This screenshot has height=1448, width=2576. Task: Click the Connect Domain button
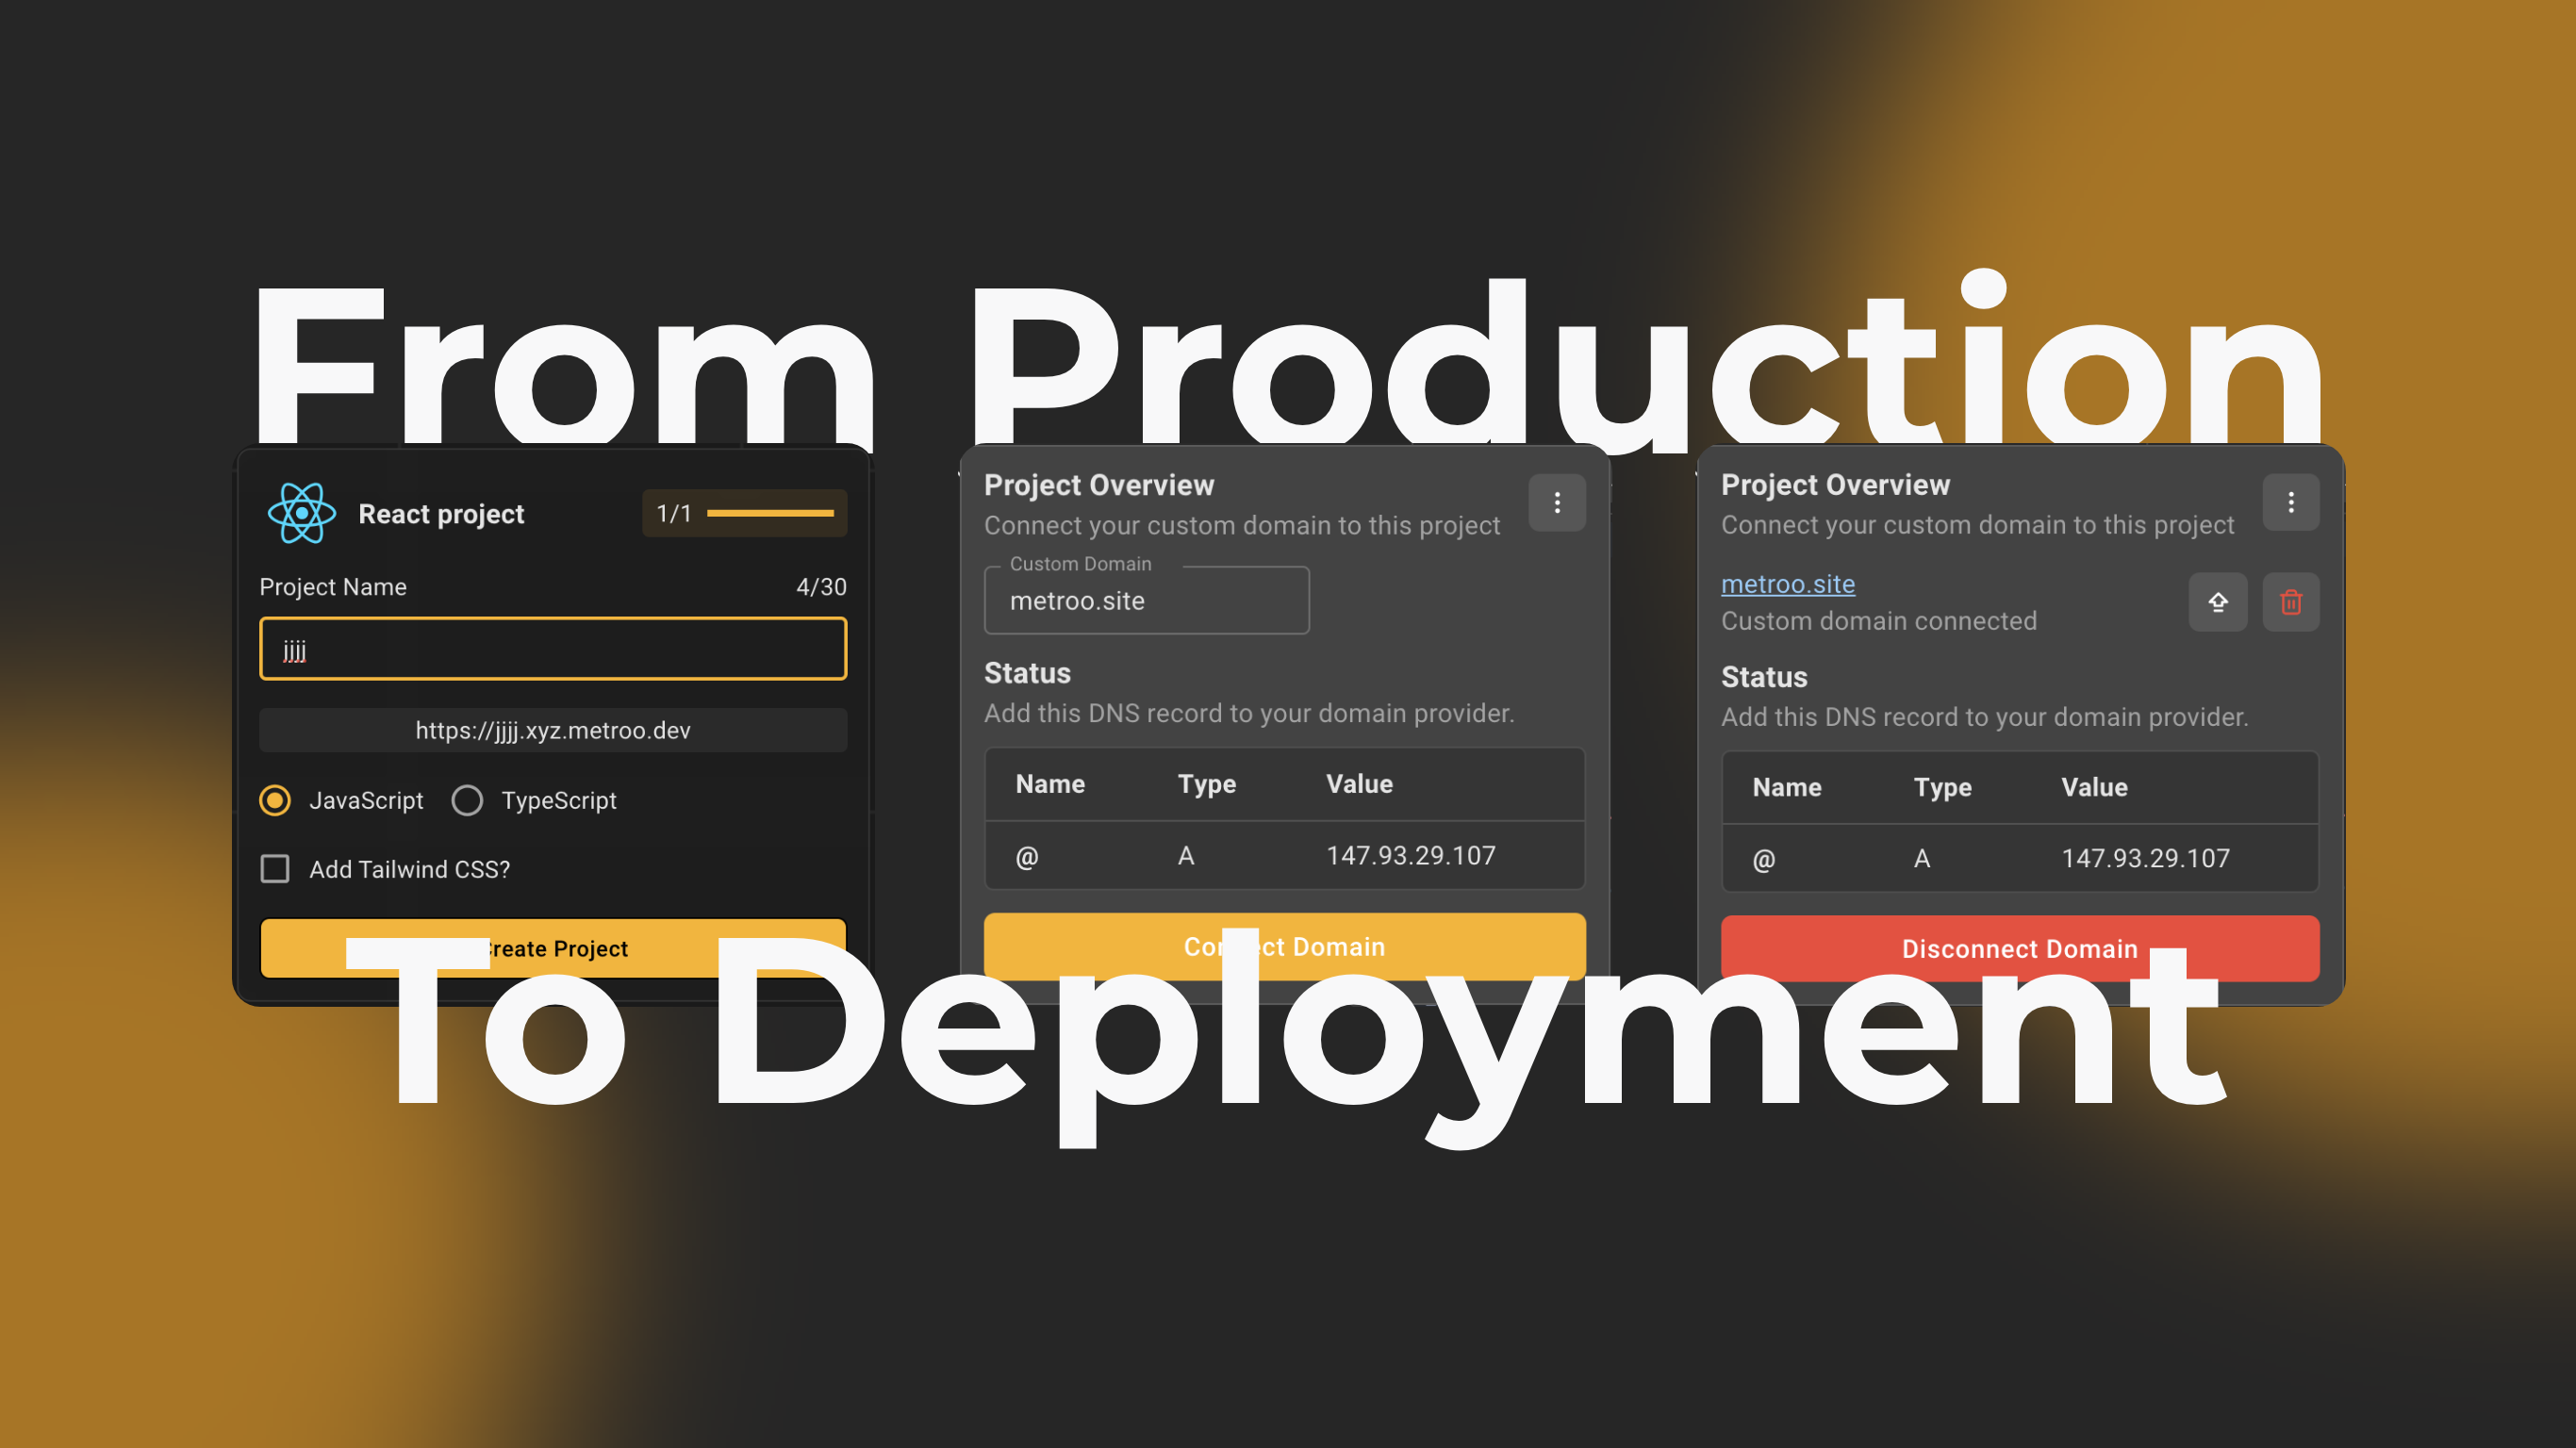pos(1285,946)
